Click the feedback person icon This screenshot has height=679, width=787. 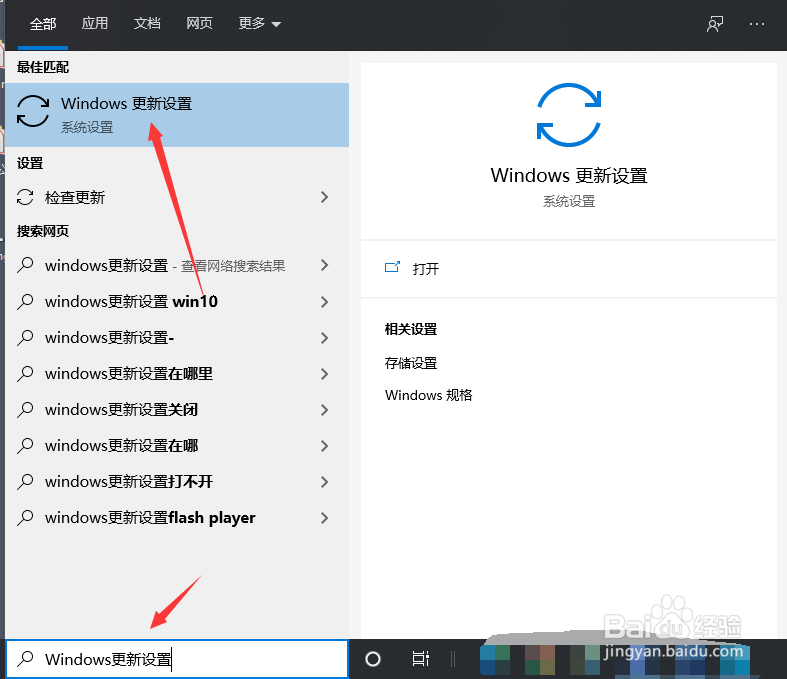click(715, 24)
